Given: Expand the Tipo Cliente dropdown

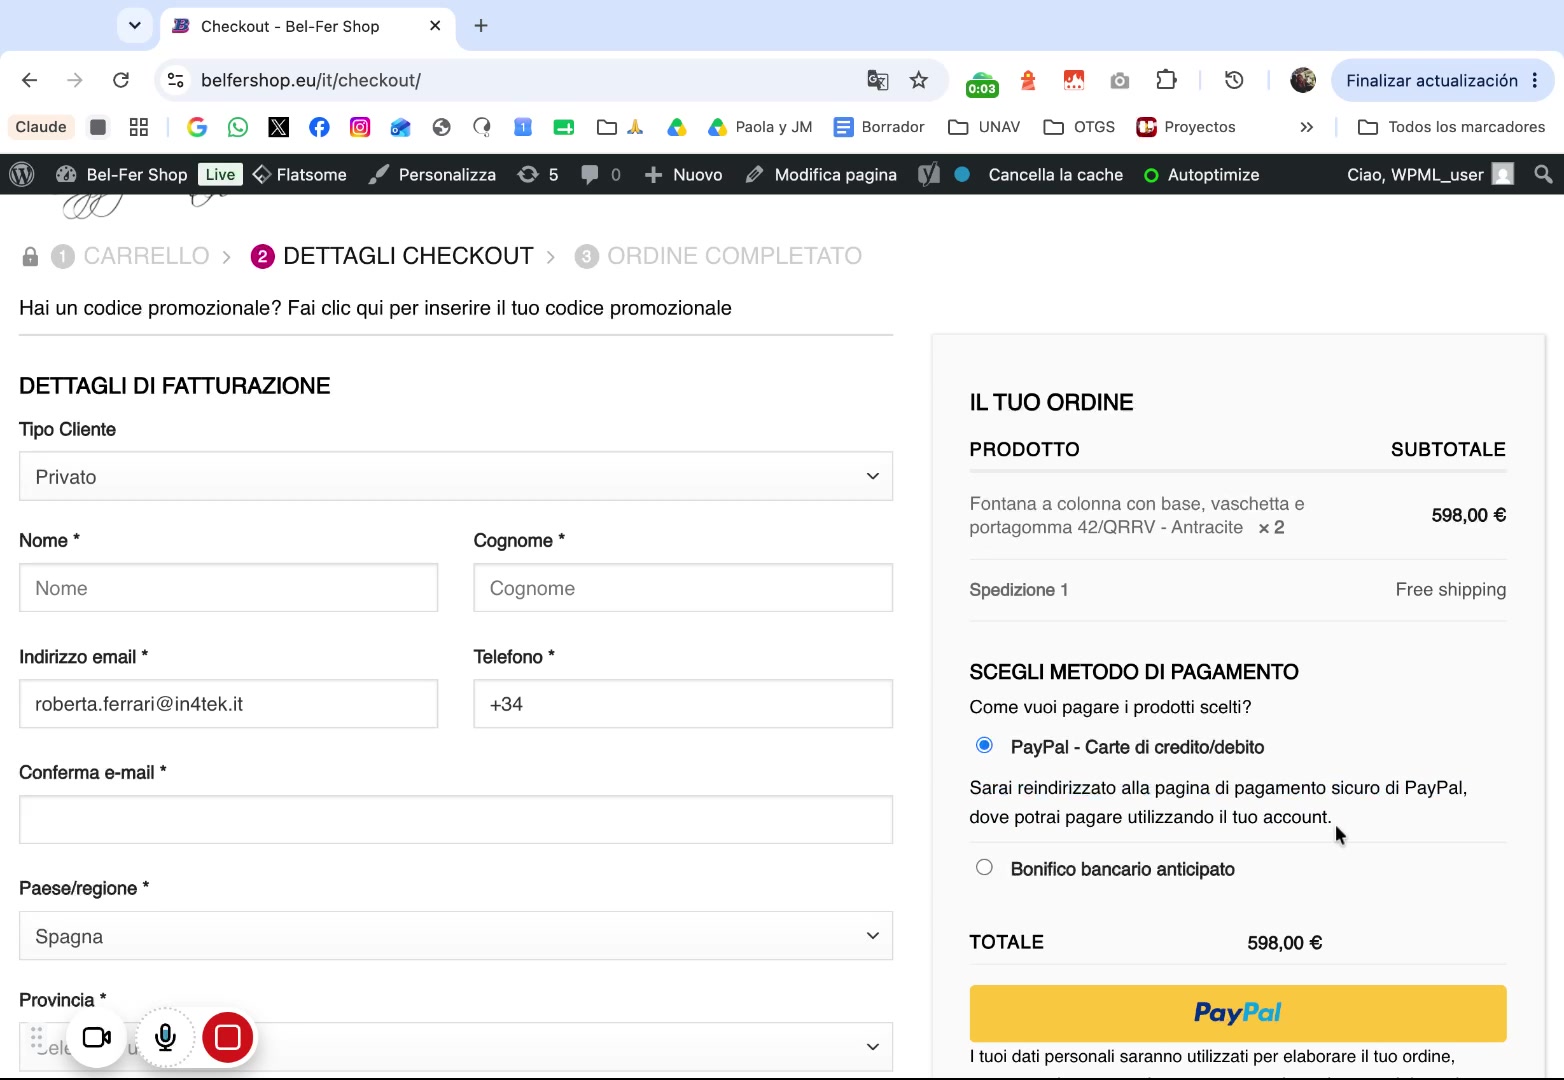Looking at the screenshot, I should (x=456, y=476).
